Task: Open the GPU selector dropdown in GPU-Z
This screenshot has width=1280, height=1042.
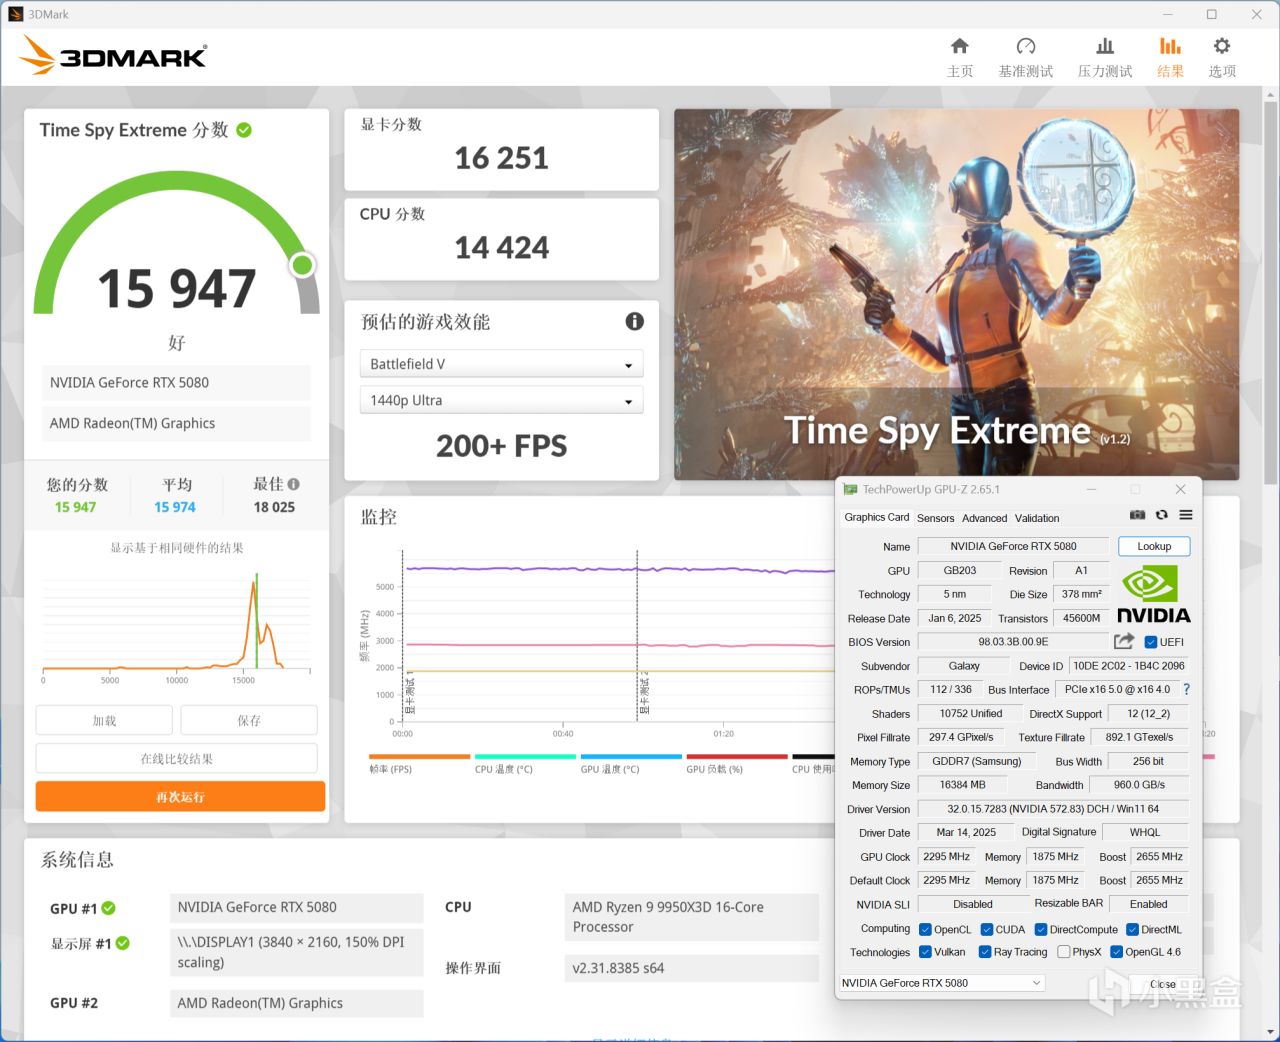Action: [x=942, y=983]
